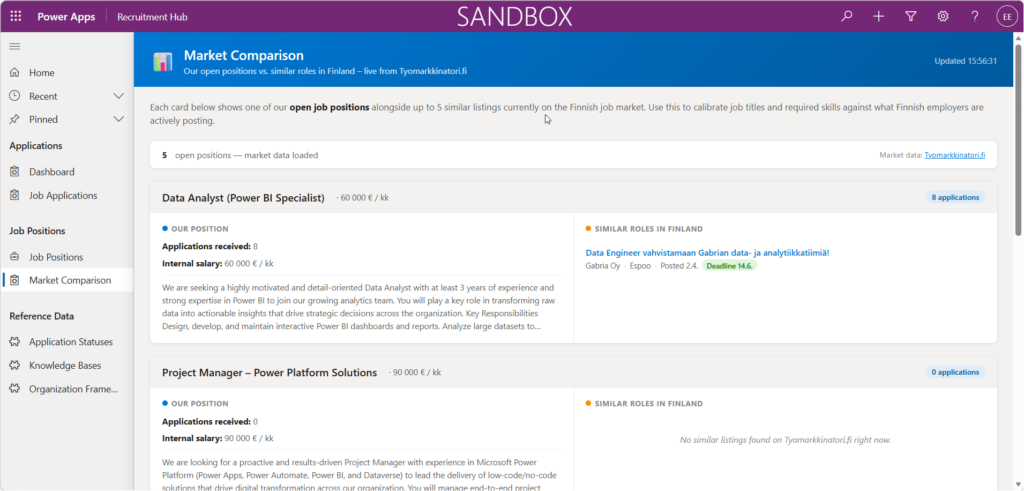
Task: Click the Home house icon
Action: 15,72
